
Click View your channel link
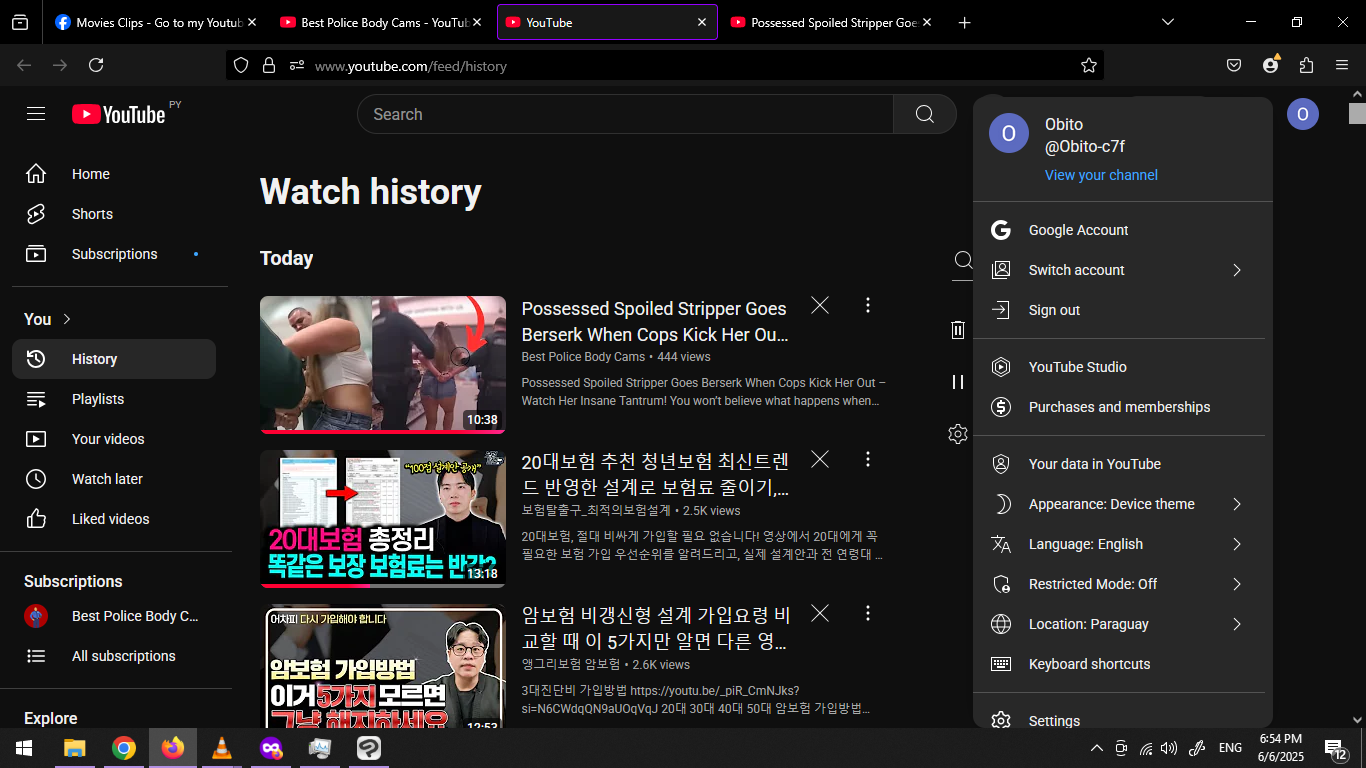coord(1101,175)
